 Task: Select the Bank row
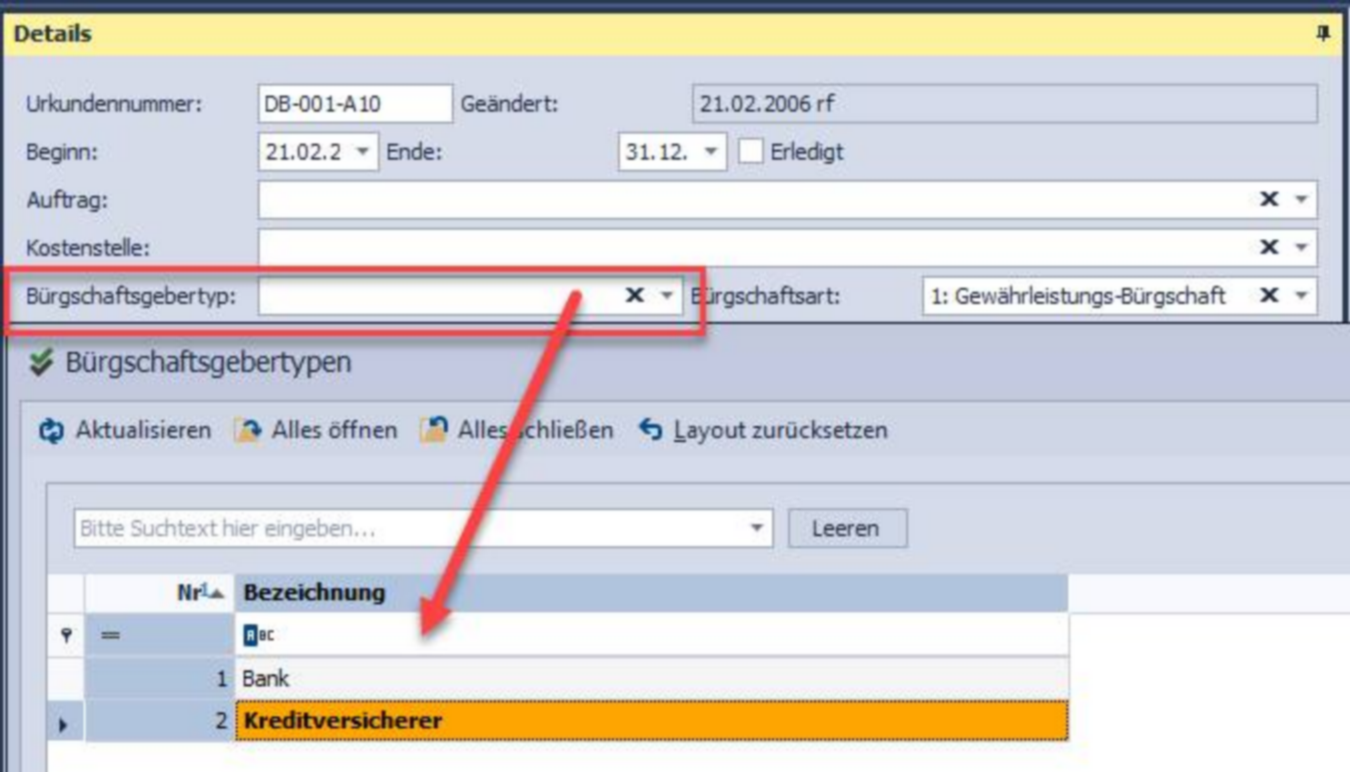[650, 678]
